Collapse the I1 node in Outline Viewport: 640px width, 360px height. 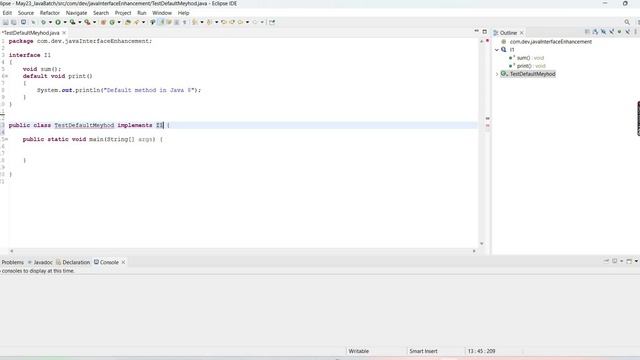[497, 50]
